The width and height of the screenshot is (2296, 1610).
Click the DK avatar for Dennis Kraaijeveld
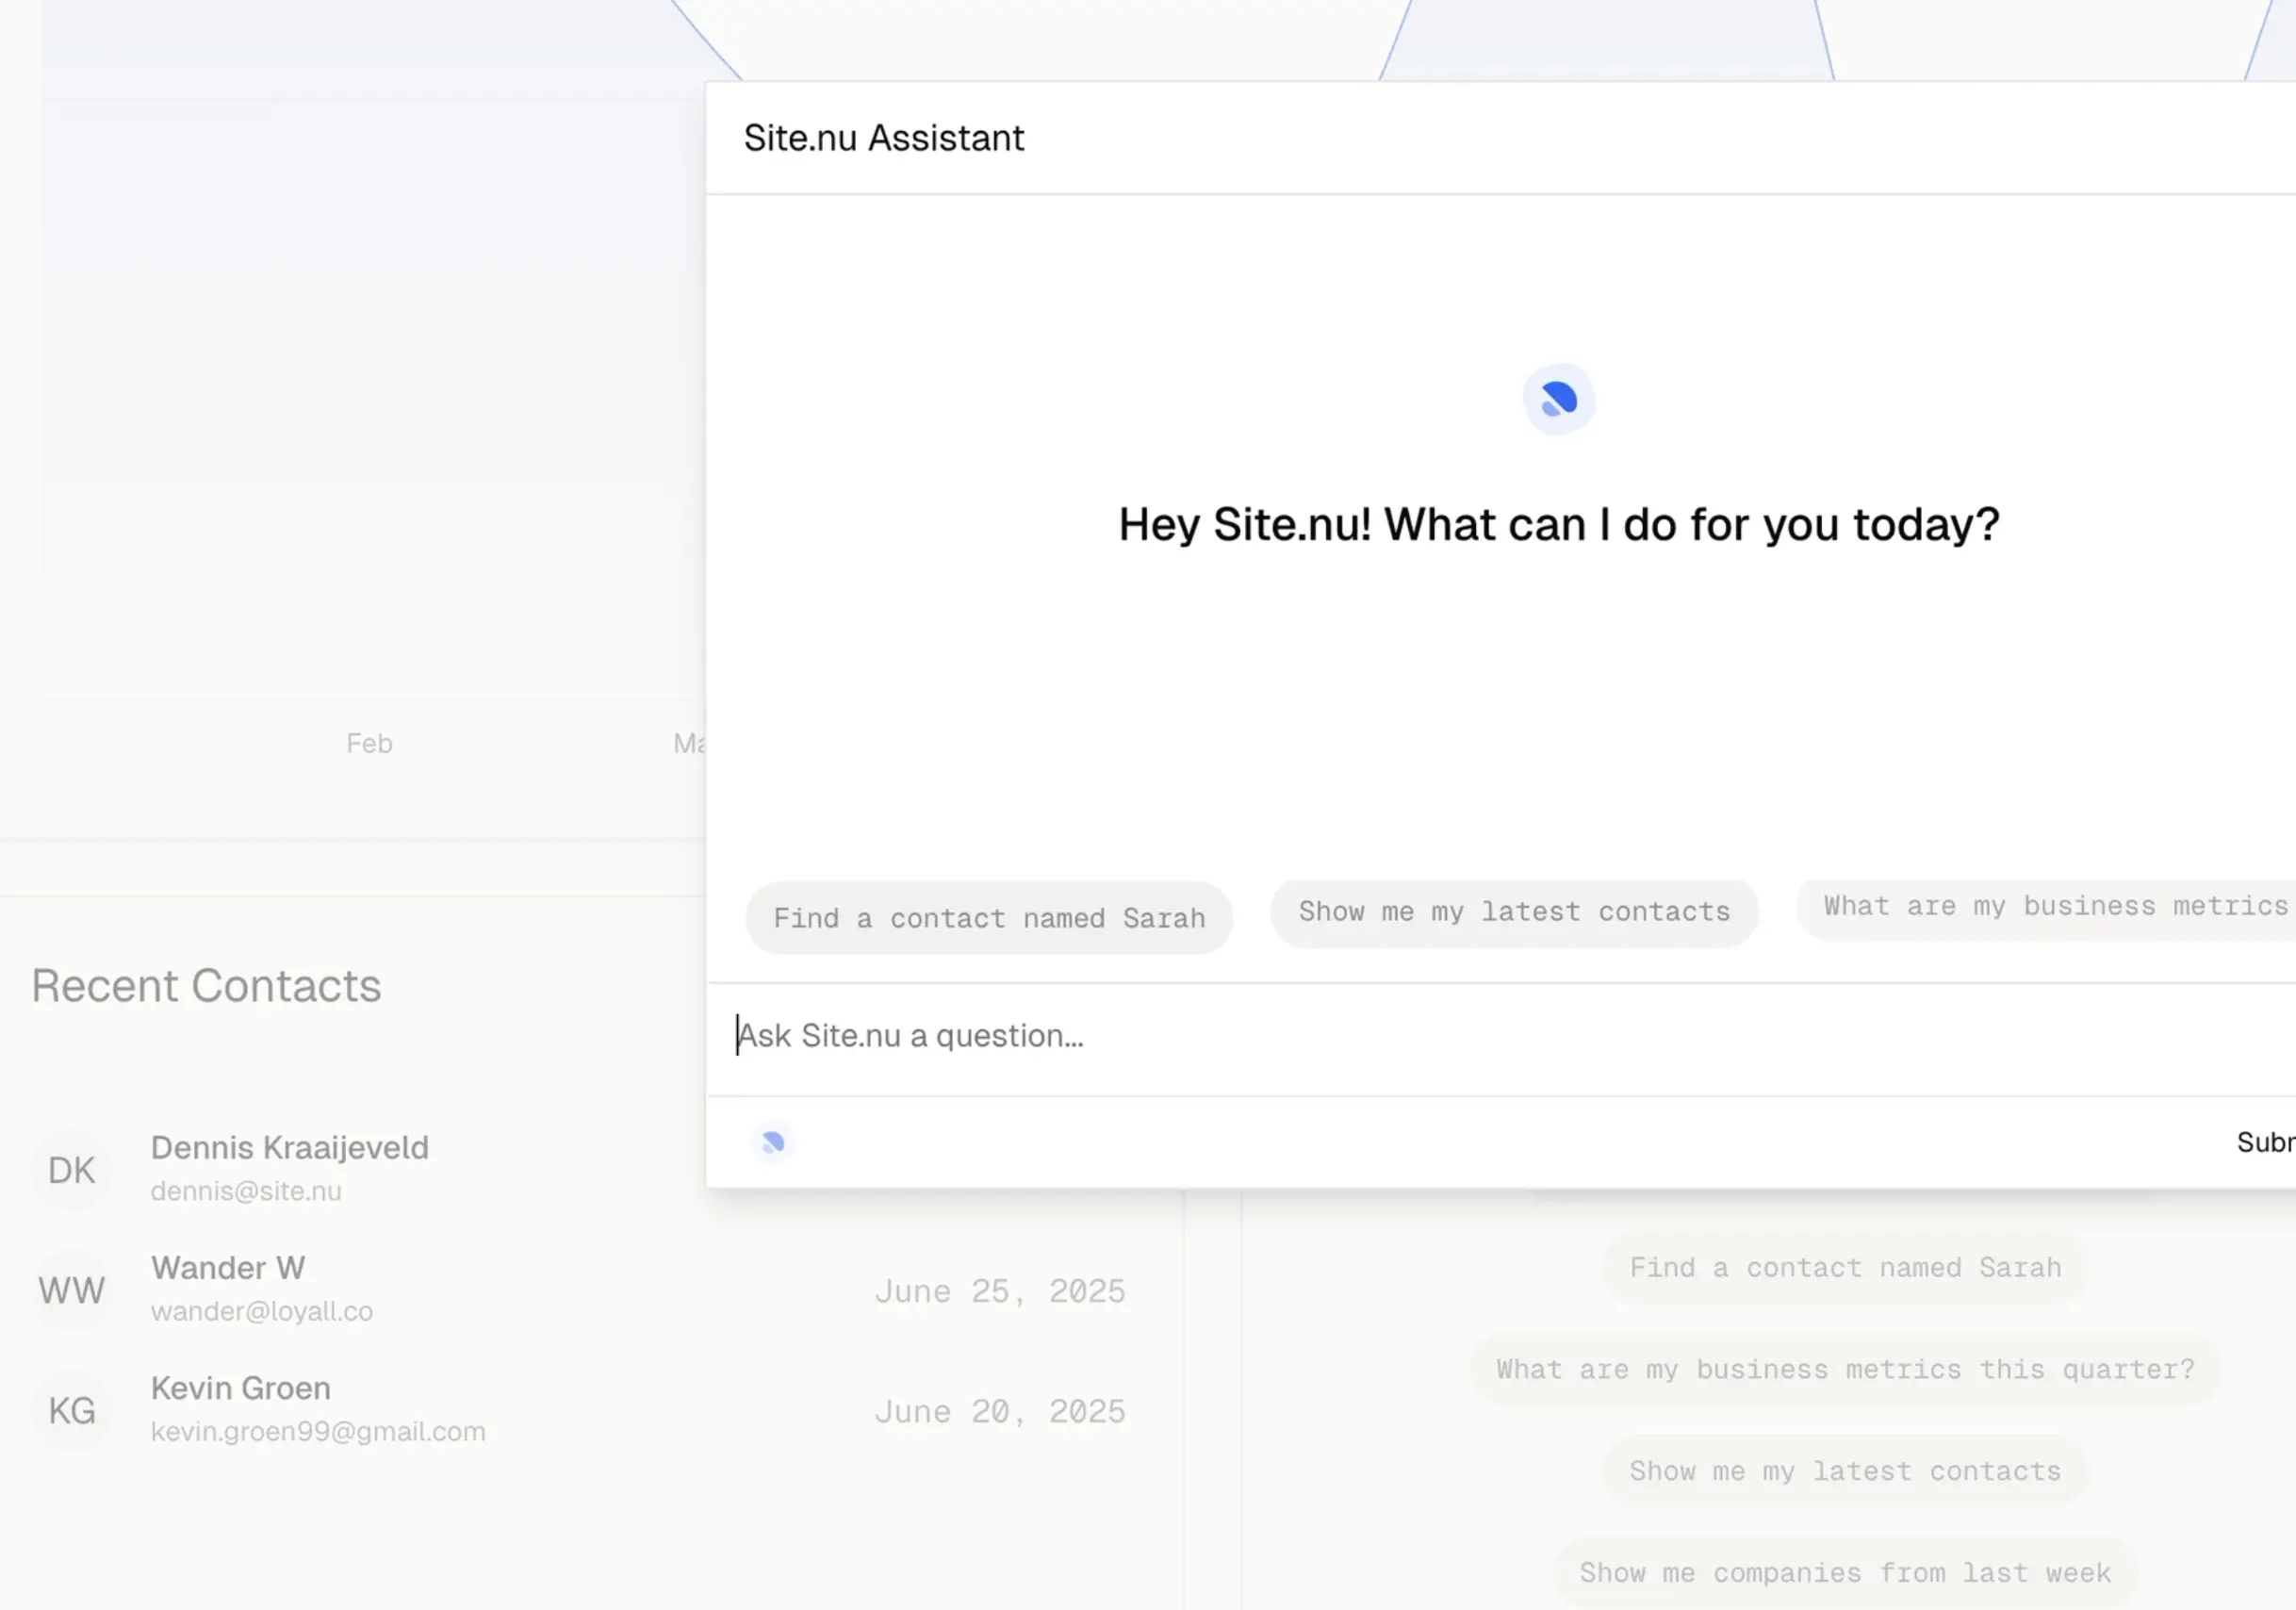coord(72,1170)
